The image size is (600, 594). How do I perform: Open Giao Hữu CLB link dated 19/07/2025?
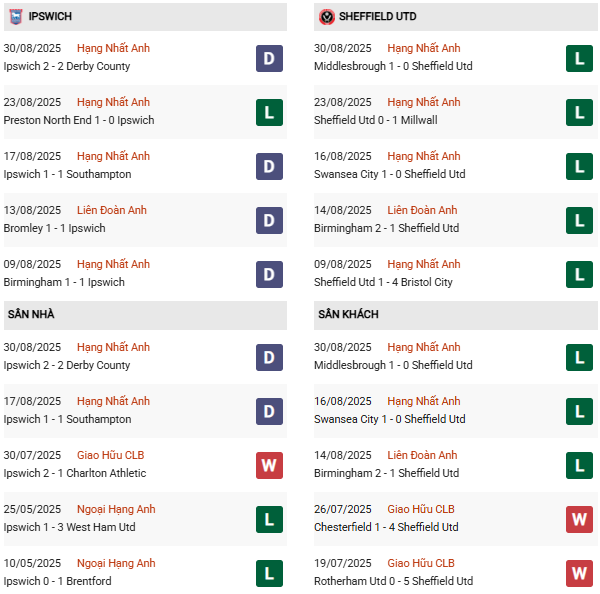(x=421, y=563)
